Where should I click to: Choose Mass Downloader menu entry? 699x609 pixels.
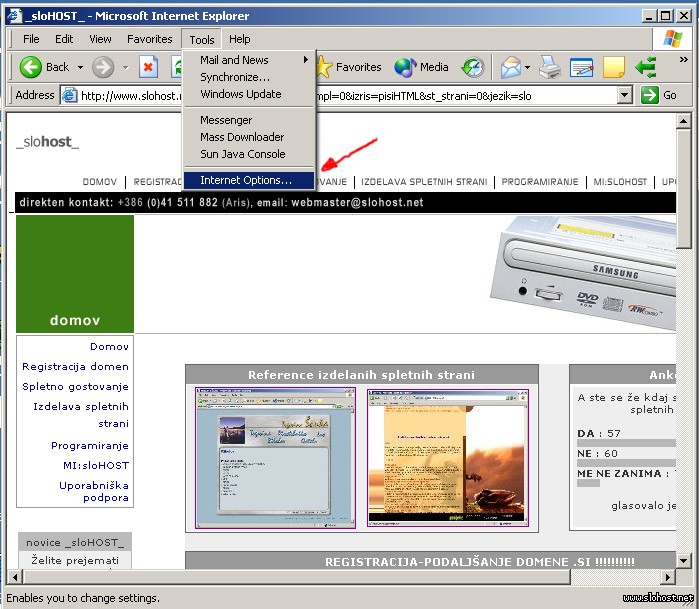tap(249, 137)
